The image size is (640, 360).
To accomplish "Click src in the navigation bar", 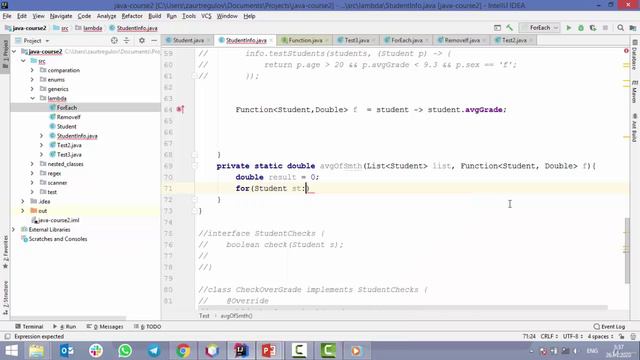I will (64, 28).
